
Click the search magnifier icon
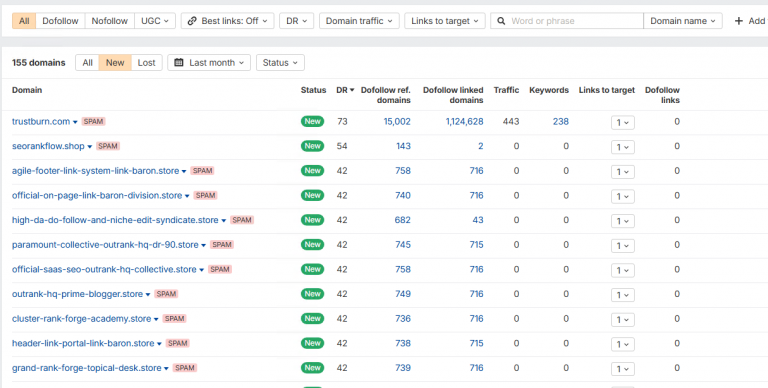pyautogui.click(x=501, y=21)
